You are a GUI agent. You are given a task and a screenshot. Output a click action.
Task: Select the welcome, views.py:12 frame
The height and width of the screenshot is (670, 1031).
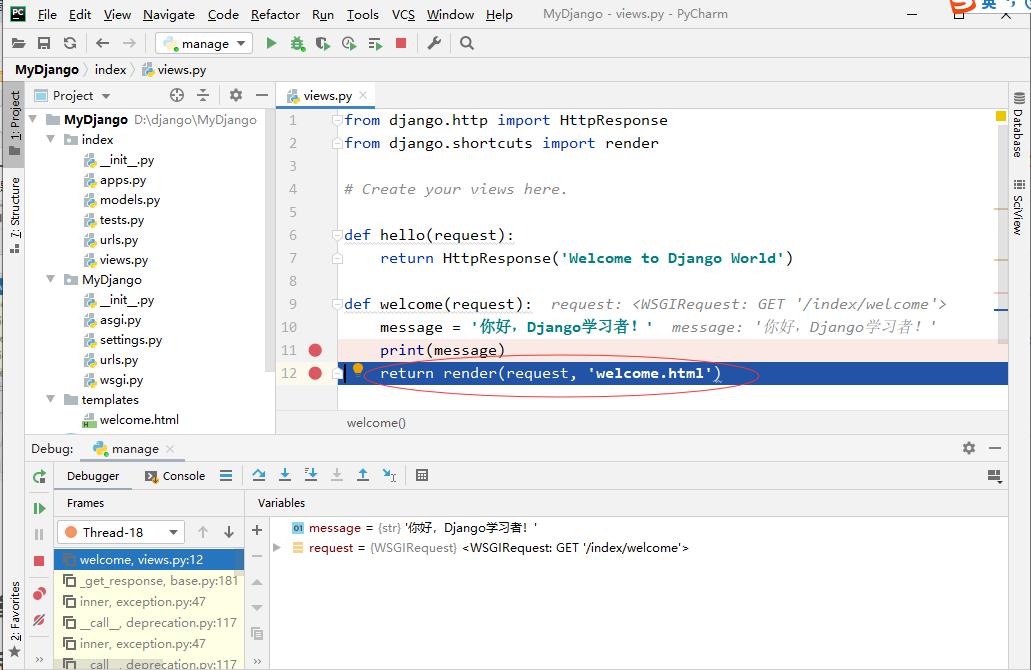coord(149,560)
